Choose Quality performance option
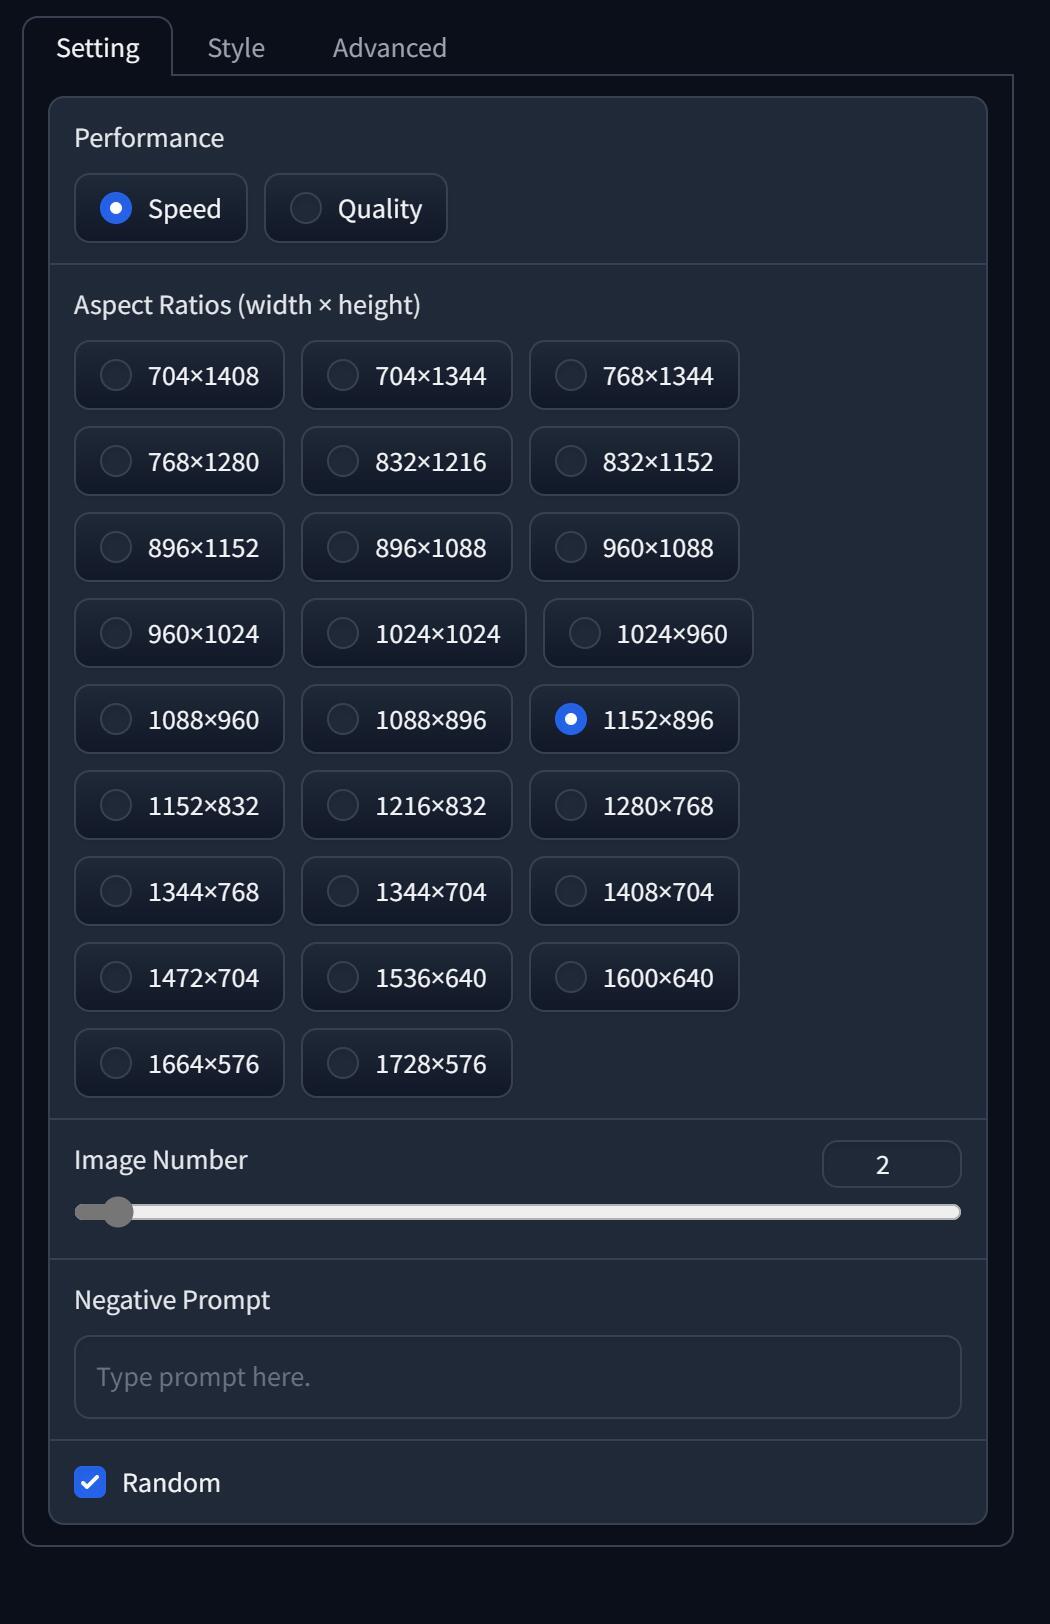The image size is (1050, 1624). 356,208
